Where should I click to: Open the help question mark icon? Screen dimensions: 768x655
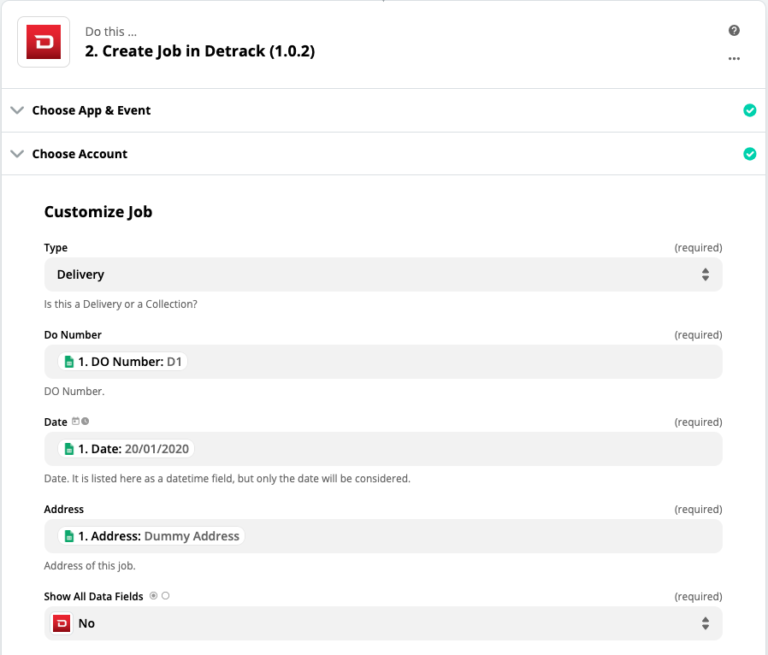click(x=734, y=30)
